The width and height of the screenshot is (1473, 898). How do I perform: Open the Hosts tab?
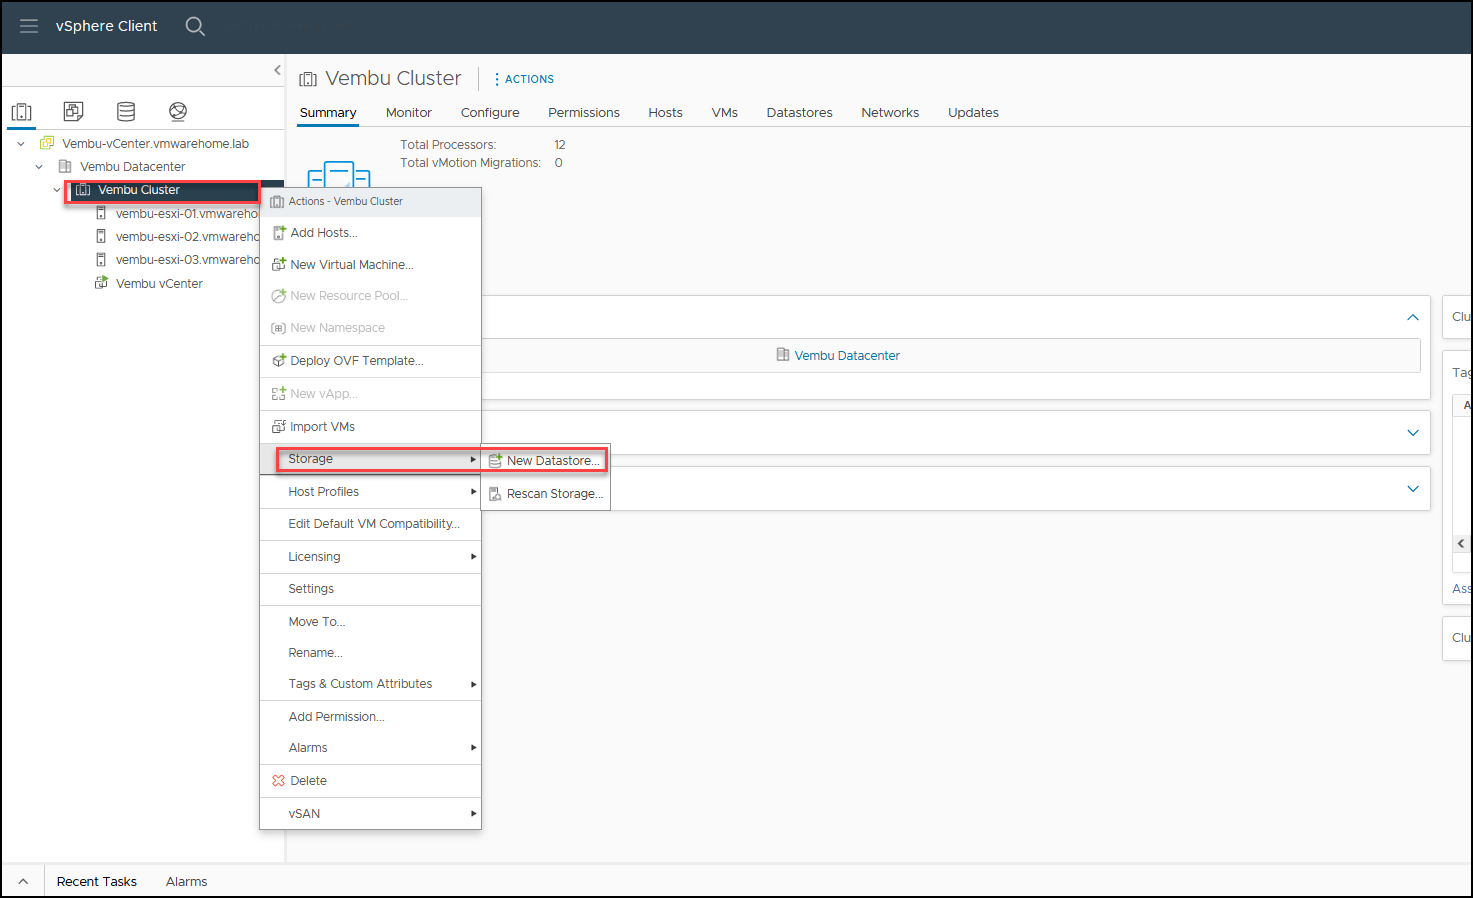coord(665,113)
